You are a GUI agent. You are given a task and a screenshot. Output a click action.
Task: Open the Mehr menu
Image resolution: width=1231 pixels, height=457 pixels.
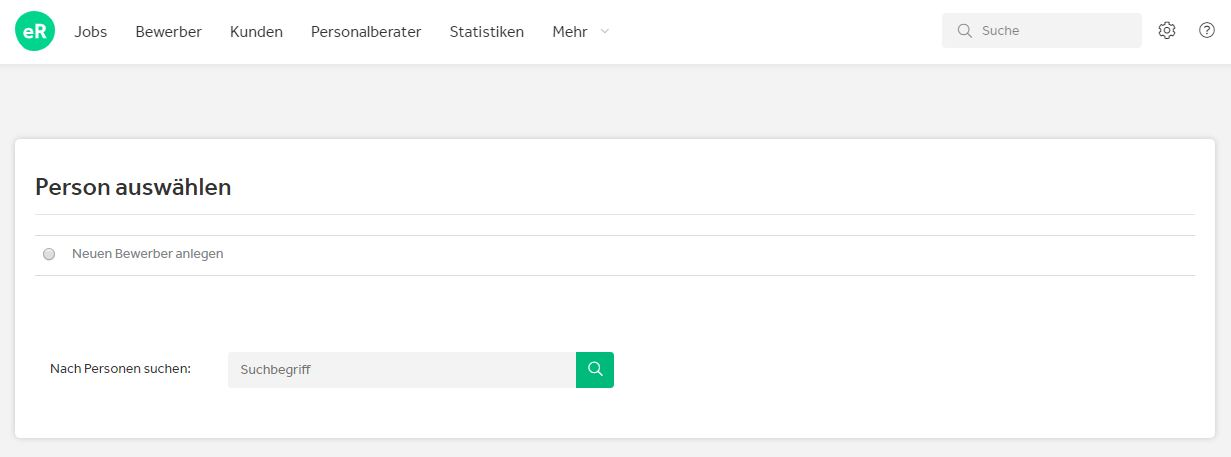tap(570, 32)
